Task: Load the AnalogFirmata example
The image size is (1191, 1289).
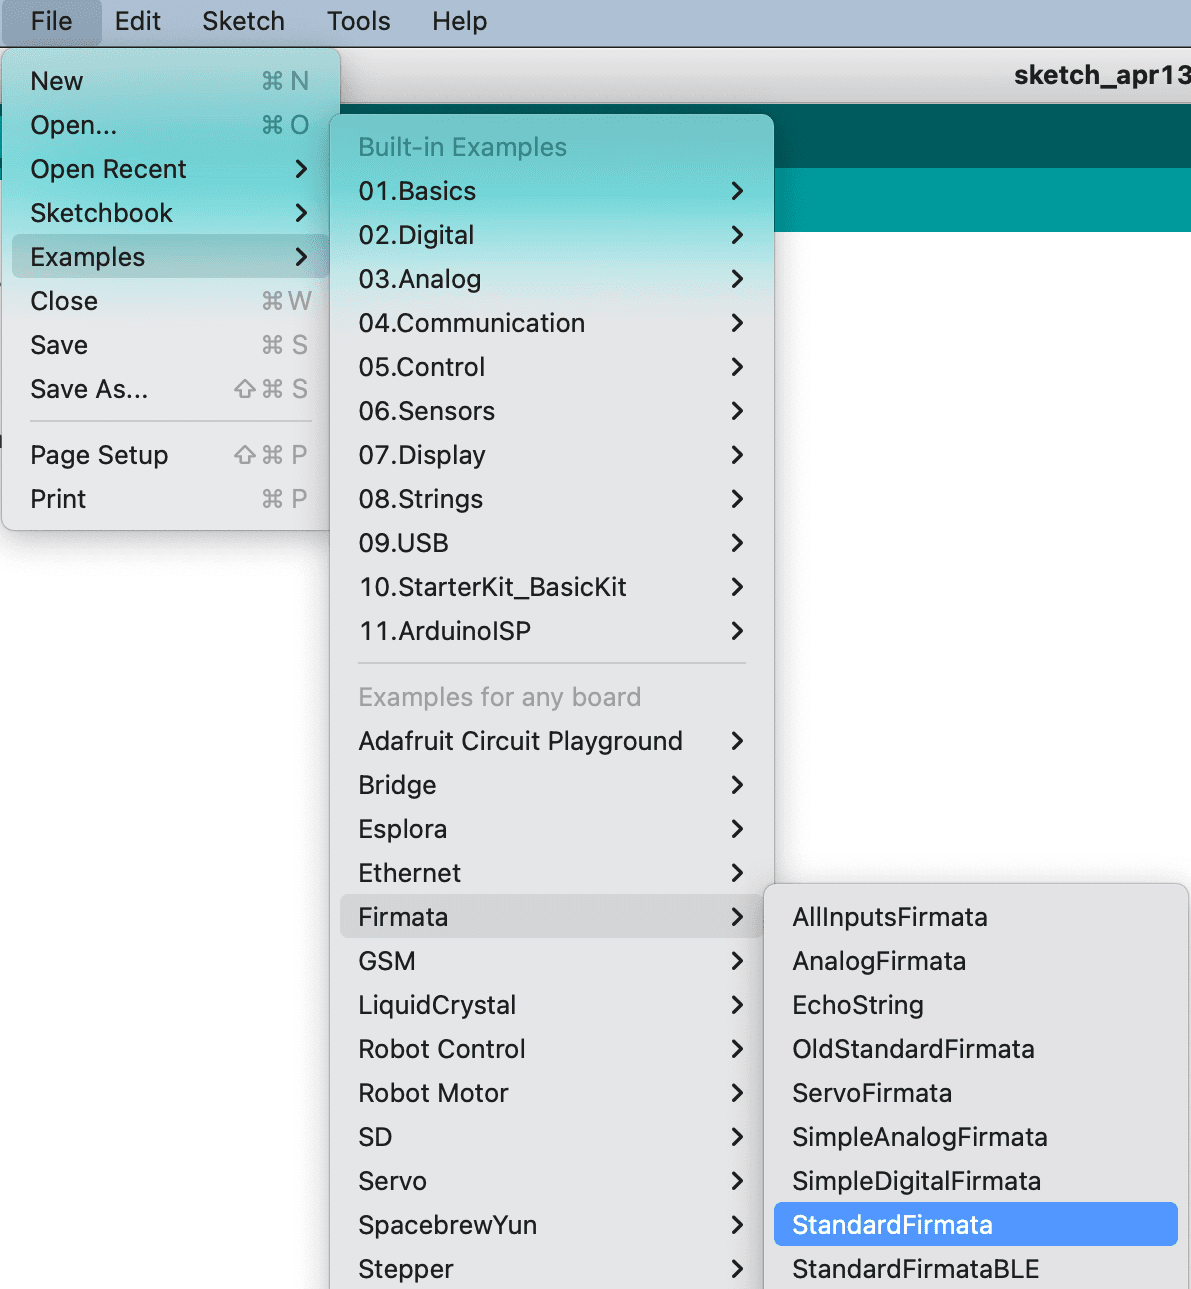Action: click(976, 961)
